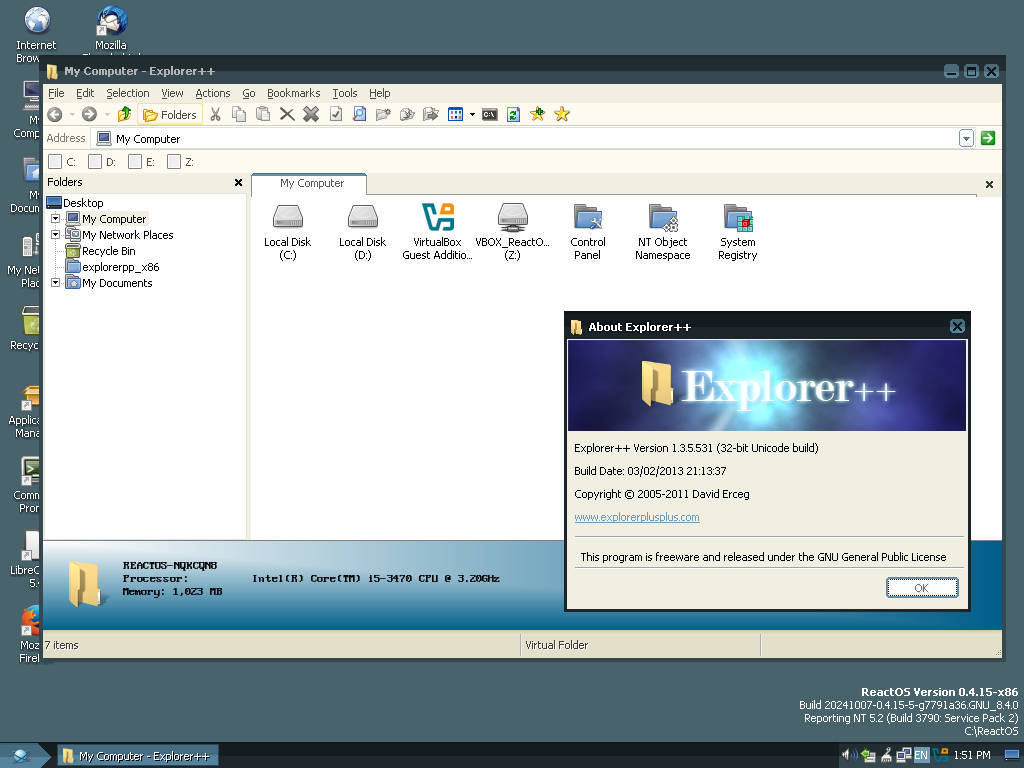The width and height of the screenshot is (1024, 768).
Task: Toggle the Folders pane toolbar button
Action: coord(170,114)
